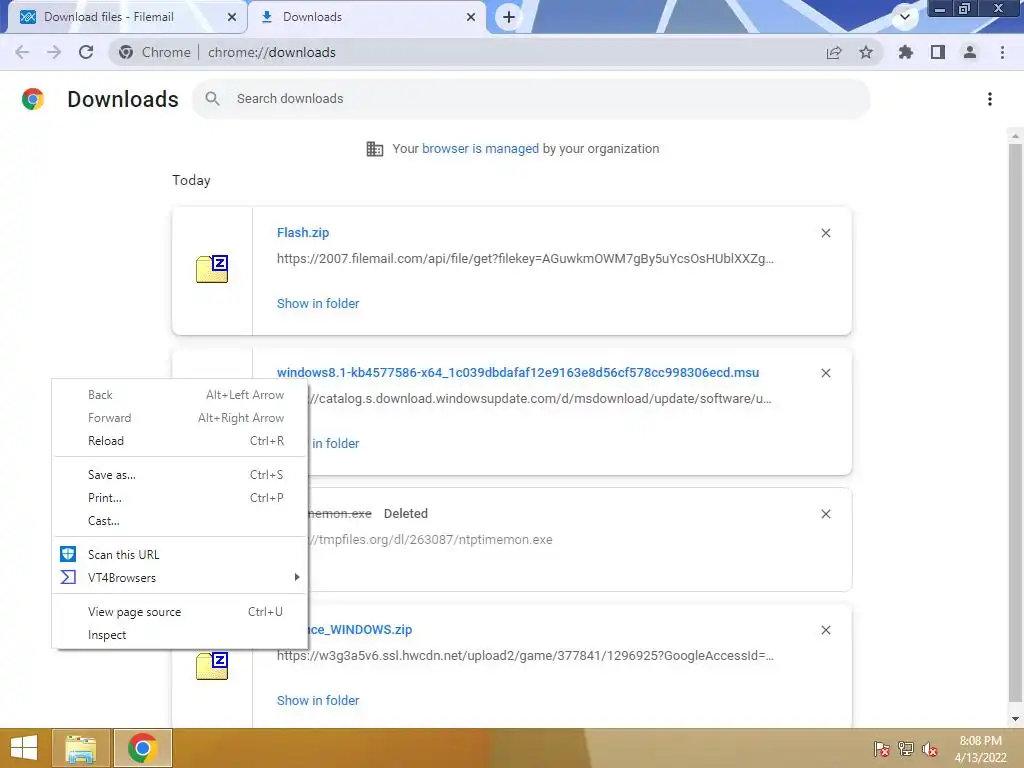Close the Download files - Filemail tab
This screenshot has height=768, width=1024.
coord(232,17)
